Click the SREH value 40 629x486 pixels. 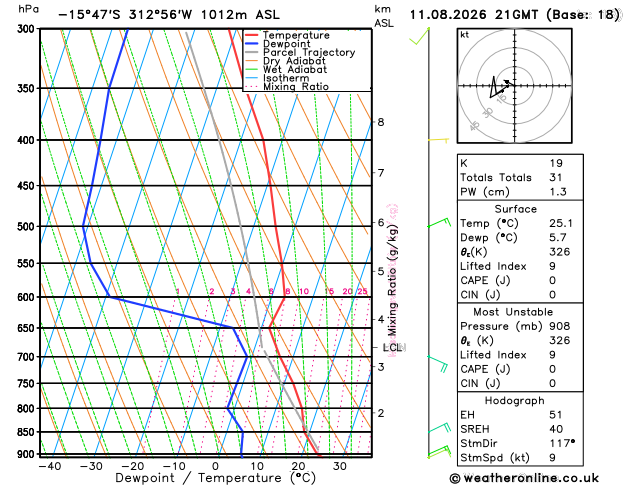click(x=556, y=429)
